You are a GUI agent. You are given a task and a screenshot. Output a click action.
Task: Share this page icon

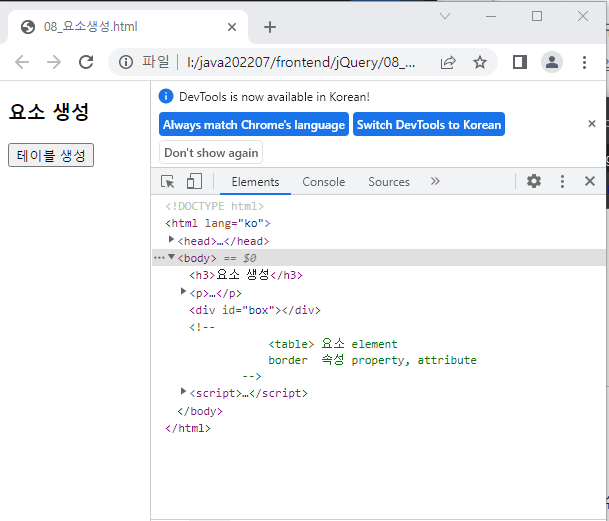point(448,62)
